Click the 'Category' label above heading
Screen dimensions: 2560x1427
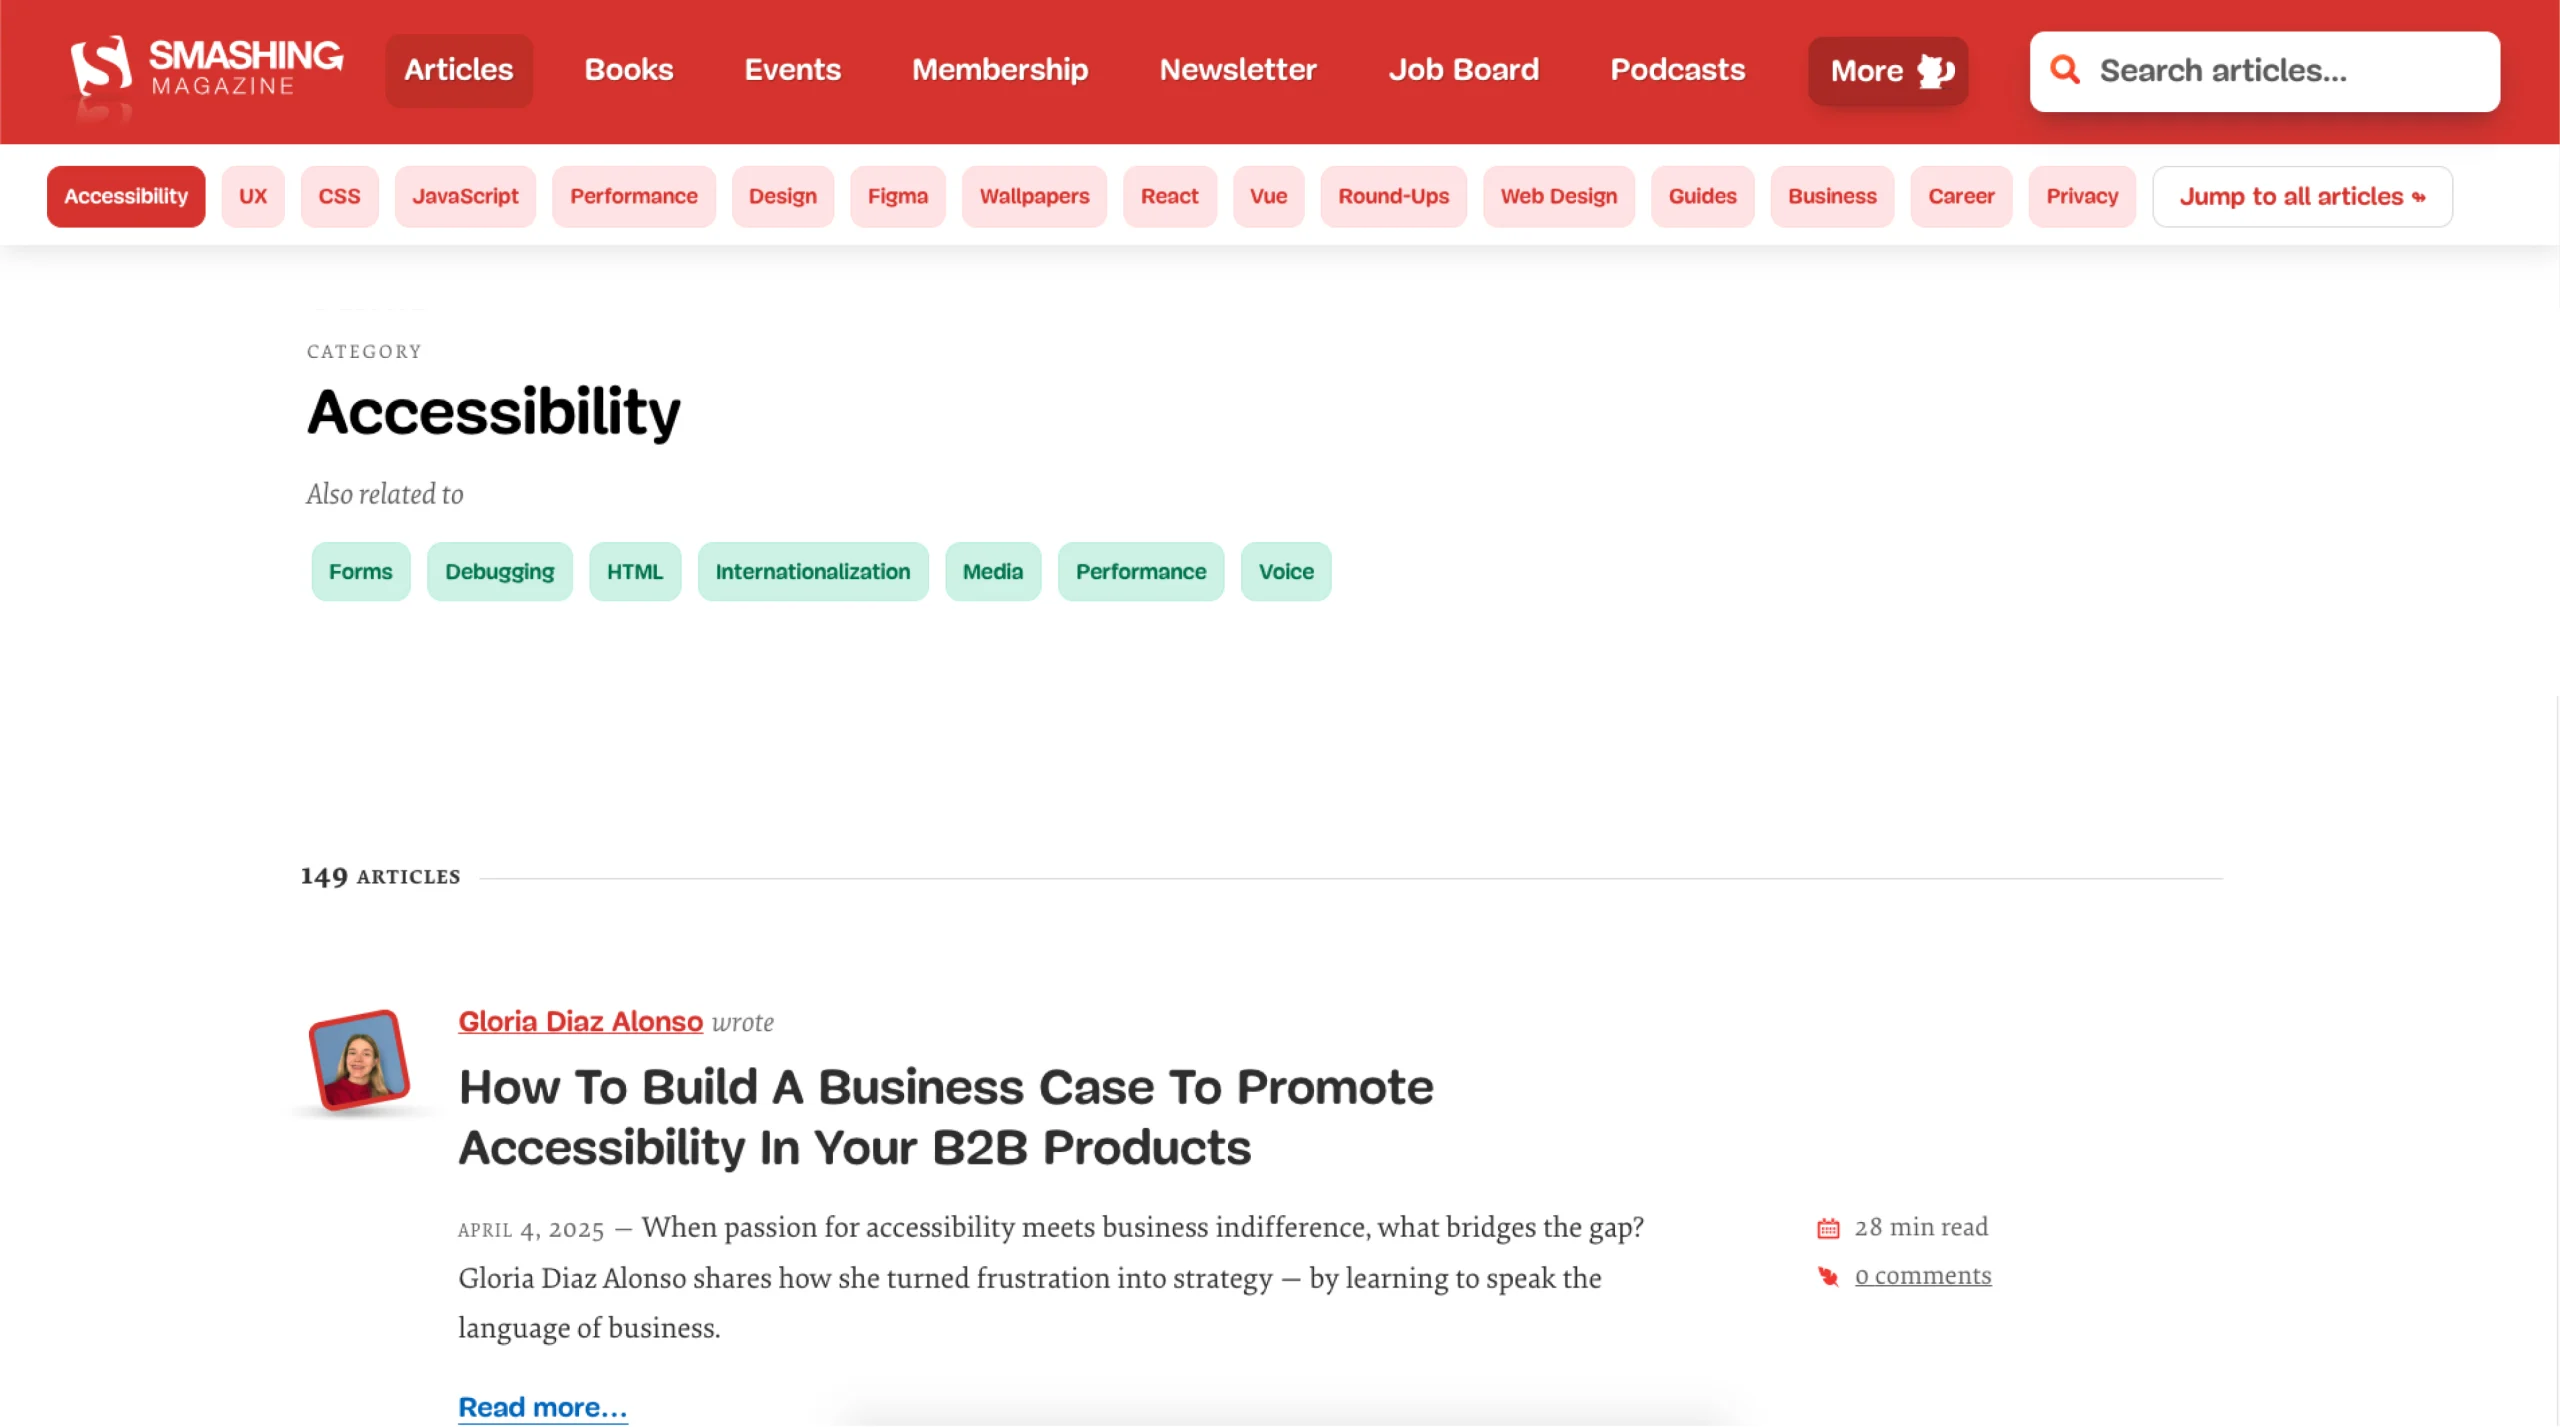click(364, 352)
